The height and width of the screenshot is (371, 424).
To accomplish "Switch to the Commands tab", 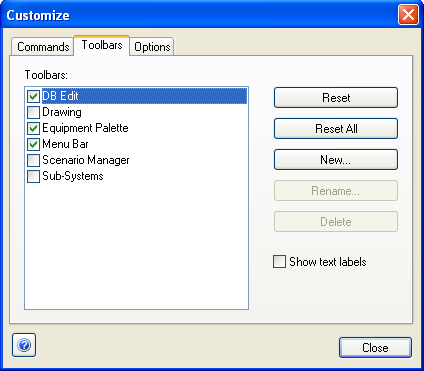I will click(43, 47).
